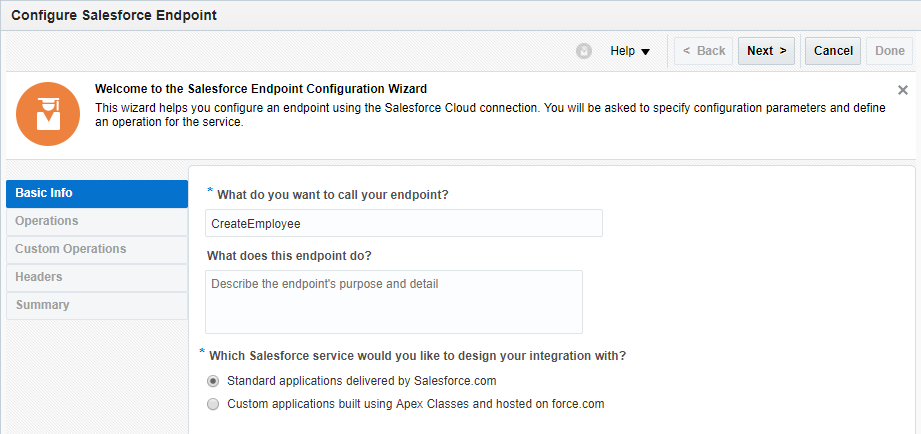Click 'What does this endpoint do?' label
The width and height of the screenshot is (921, 434).
pos(289,256)
